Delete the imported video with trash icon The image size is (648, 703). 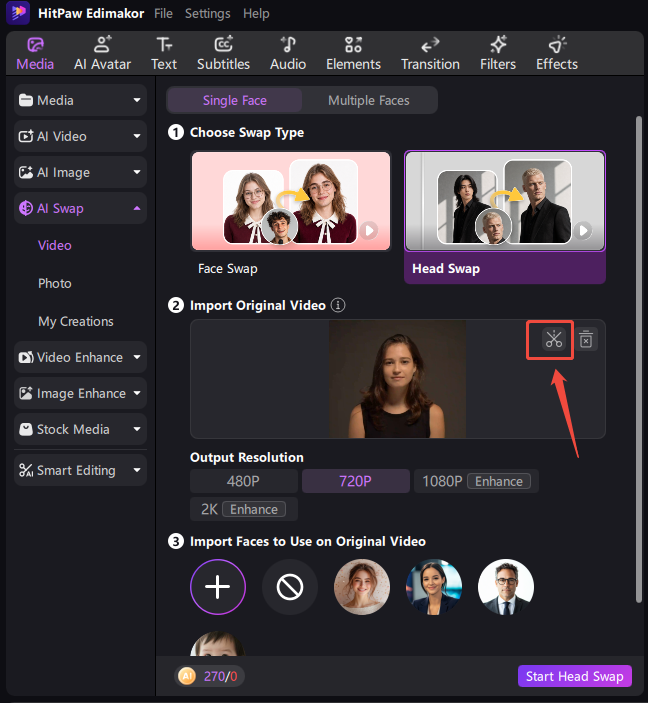click(586, 339)
